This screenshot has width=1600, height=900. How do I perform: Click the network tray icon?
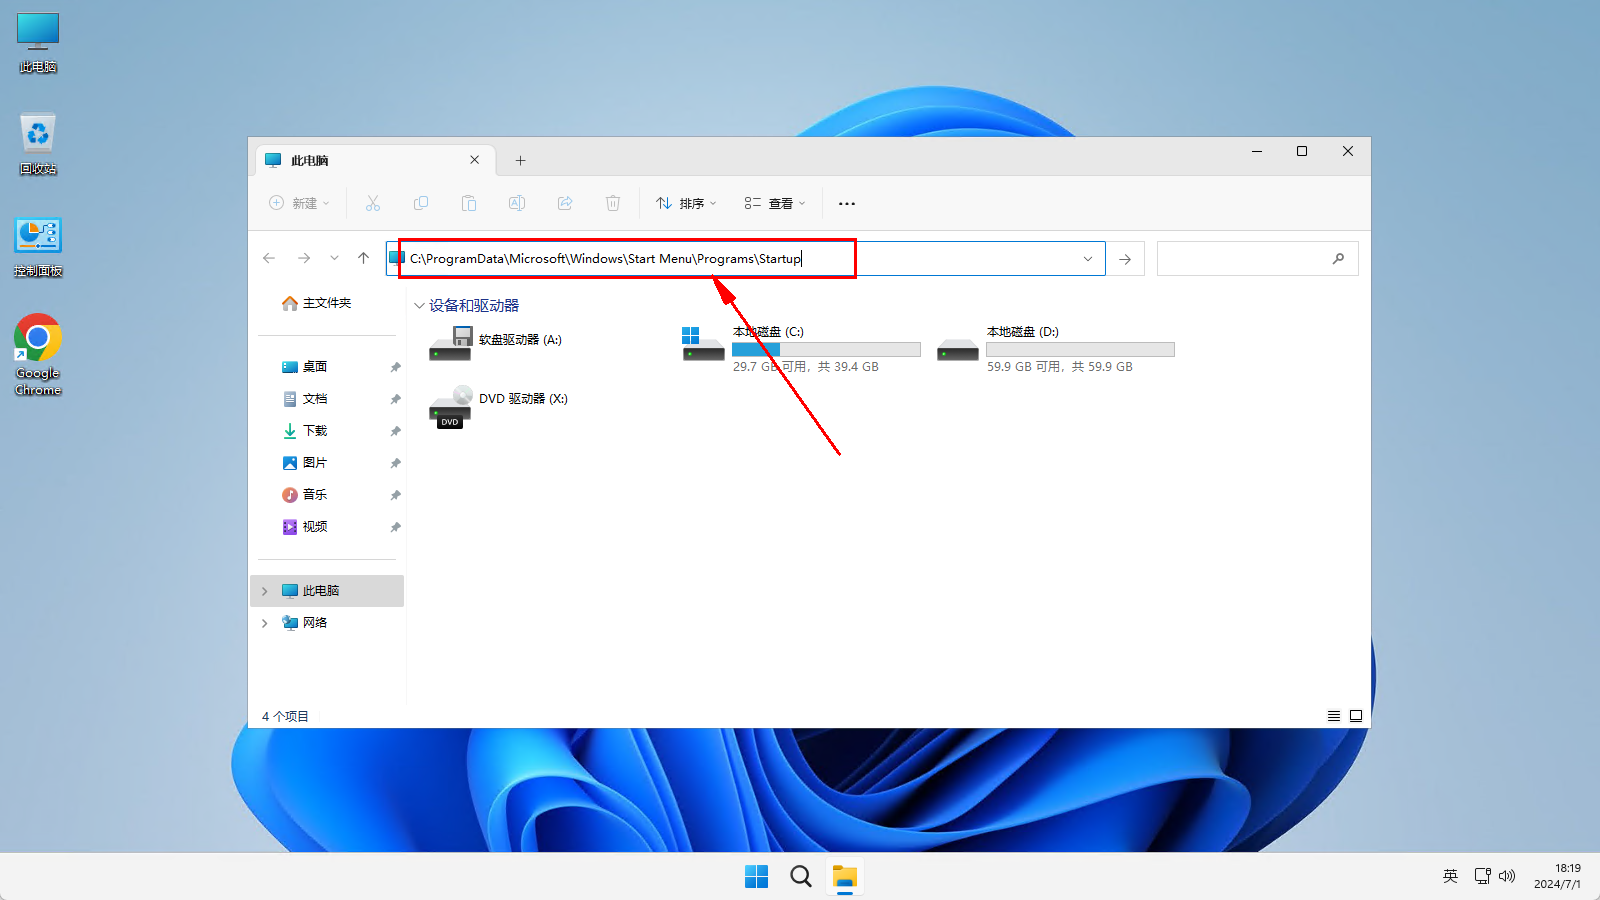click(x=1482, y=876)
